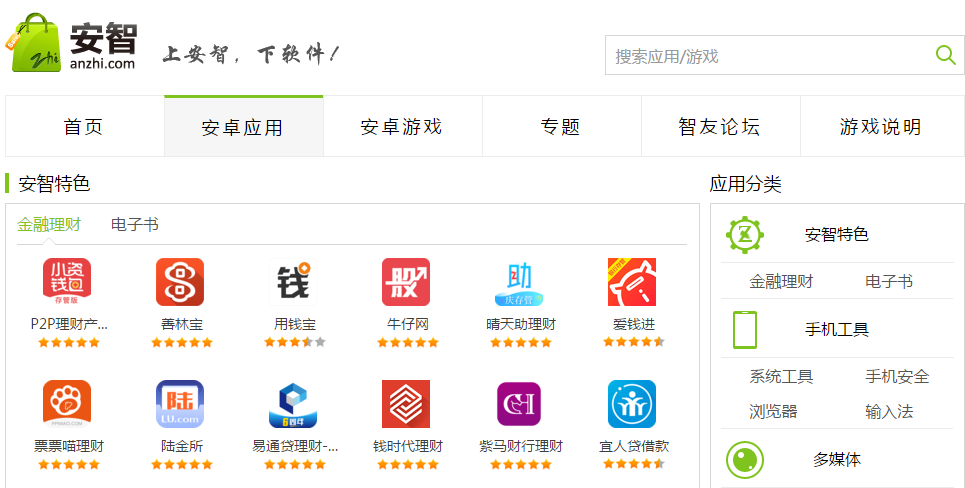Open the 紫马财行理财 app icon
The width and height of the screenshot is (965, 488).
[x=519, y=404]
